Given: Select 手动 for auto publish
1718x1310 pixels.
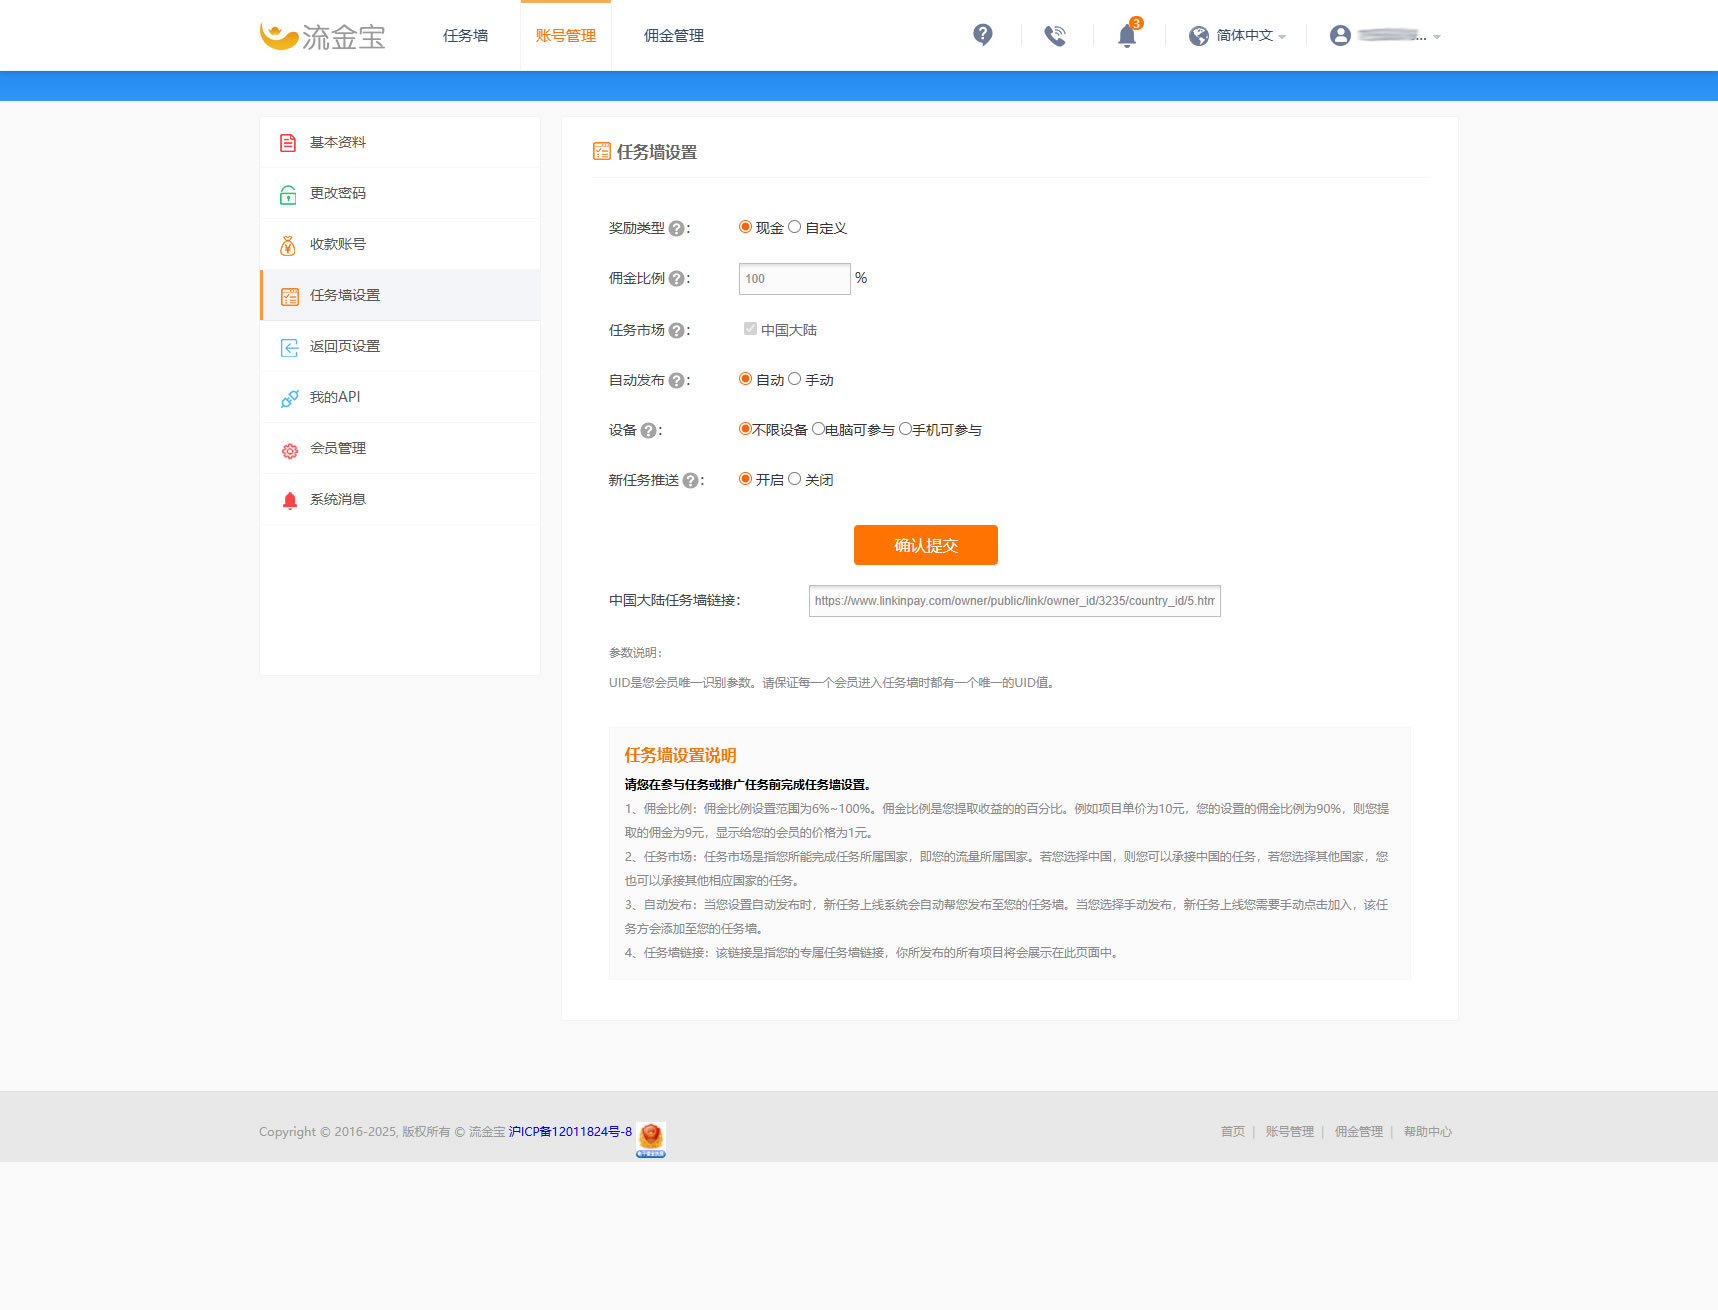Looking at the screenshot, I should (794, 379).
